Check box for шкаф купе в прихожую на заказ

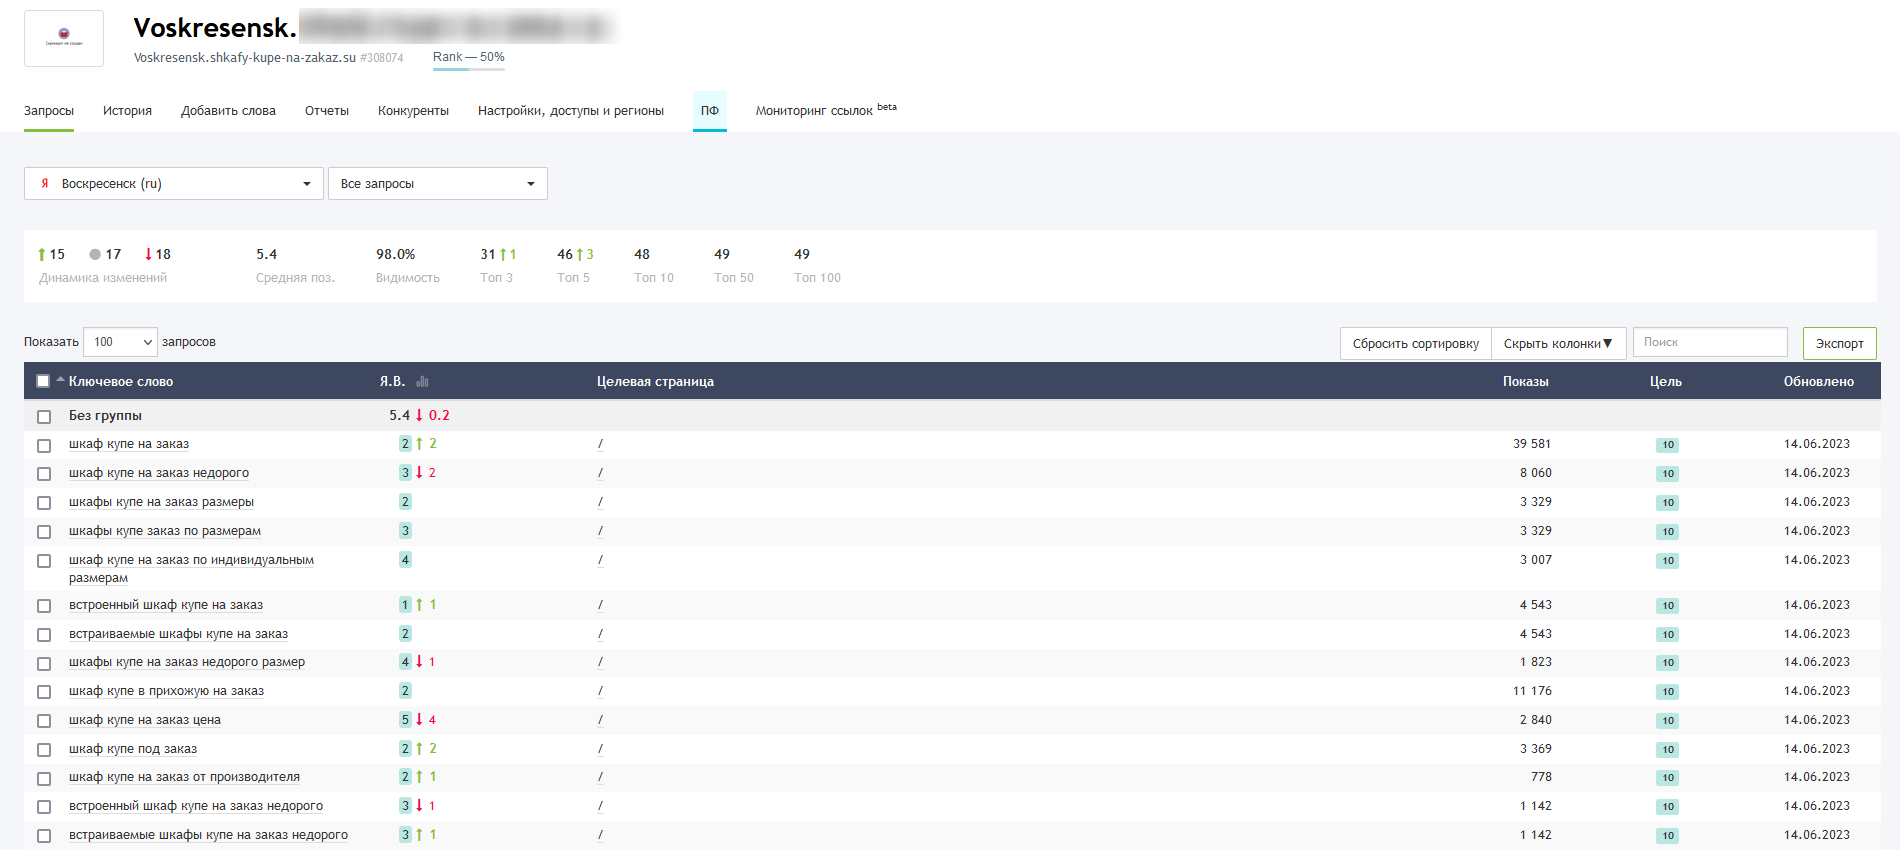(x=44, y=692)
